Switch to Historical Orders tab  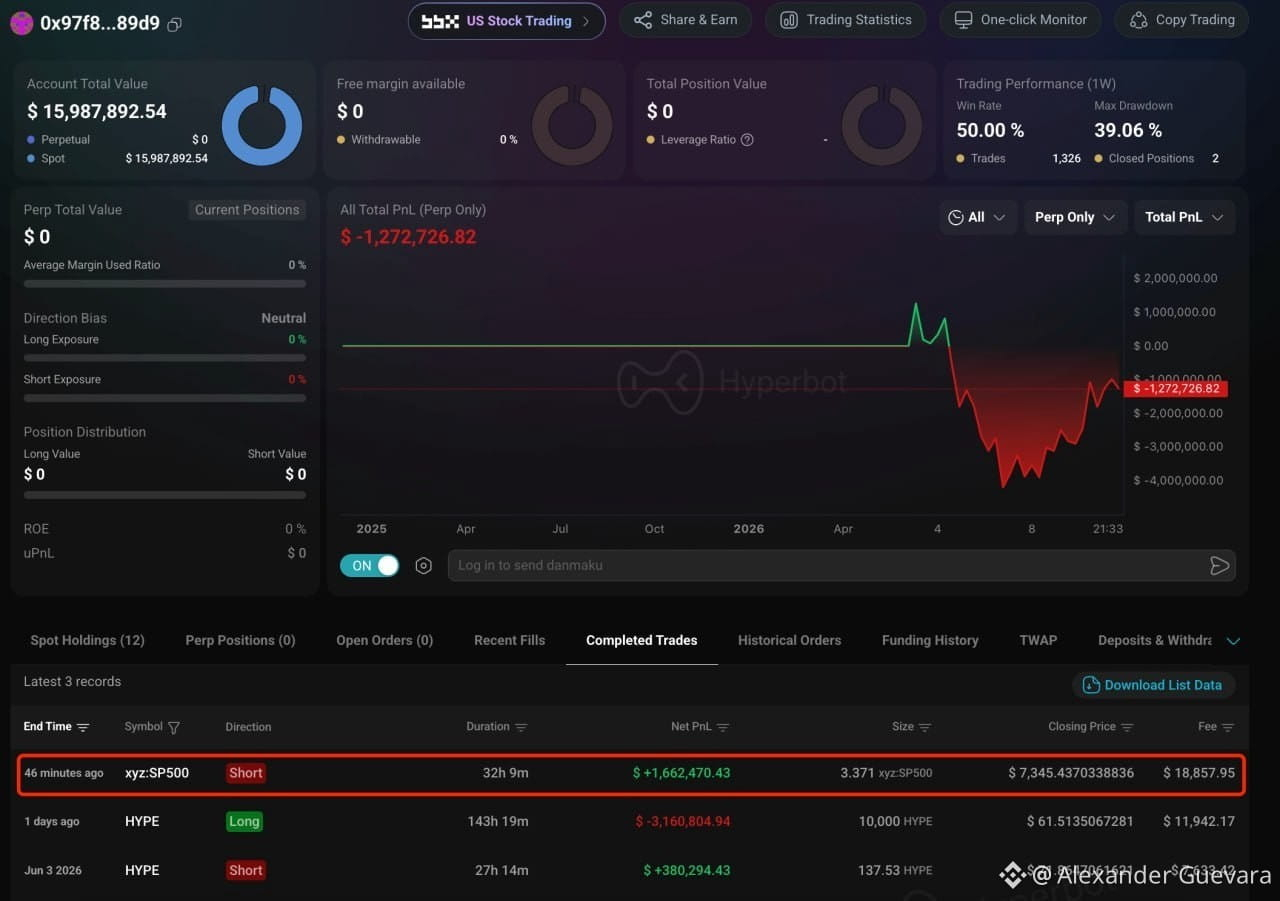click(789, 640)
